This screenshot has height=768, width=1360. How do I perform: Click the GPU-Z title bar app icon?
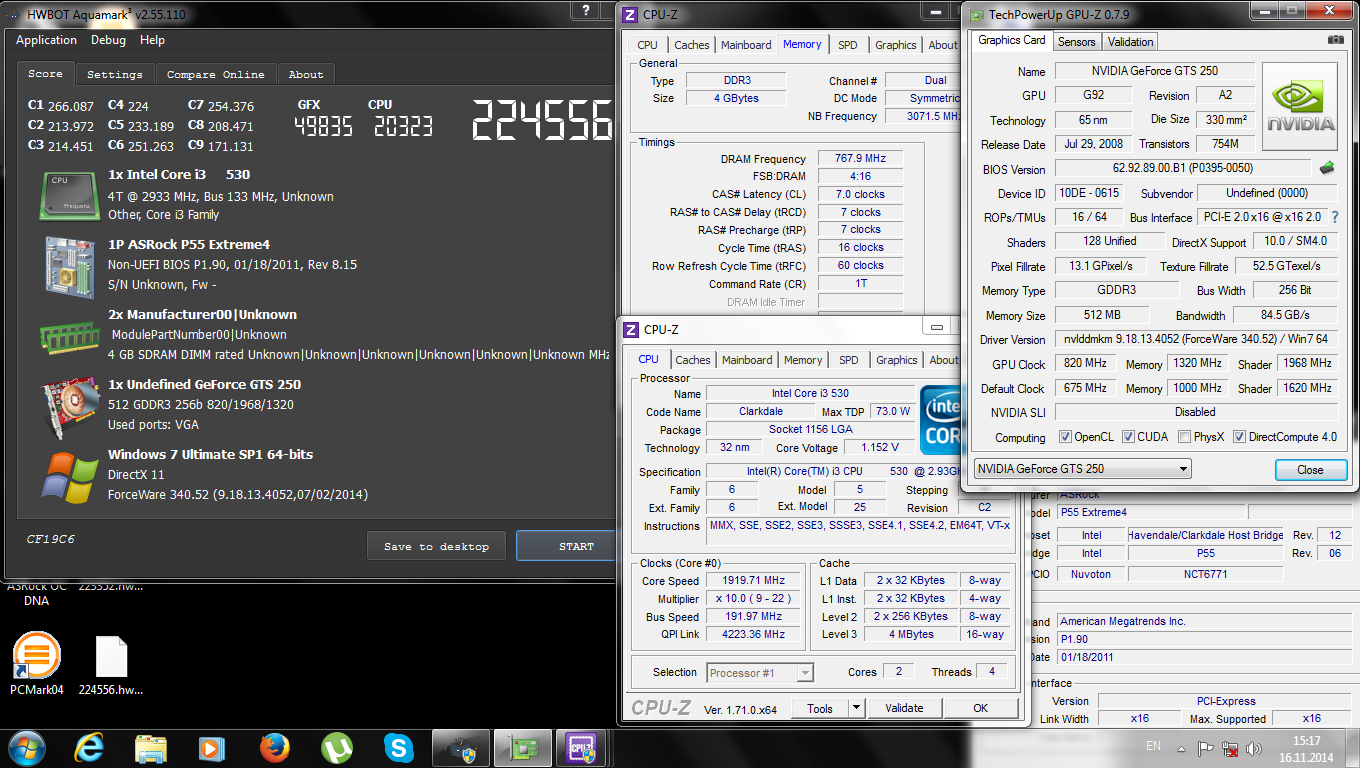[x=975, y=14]
